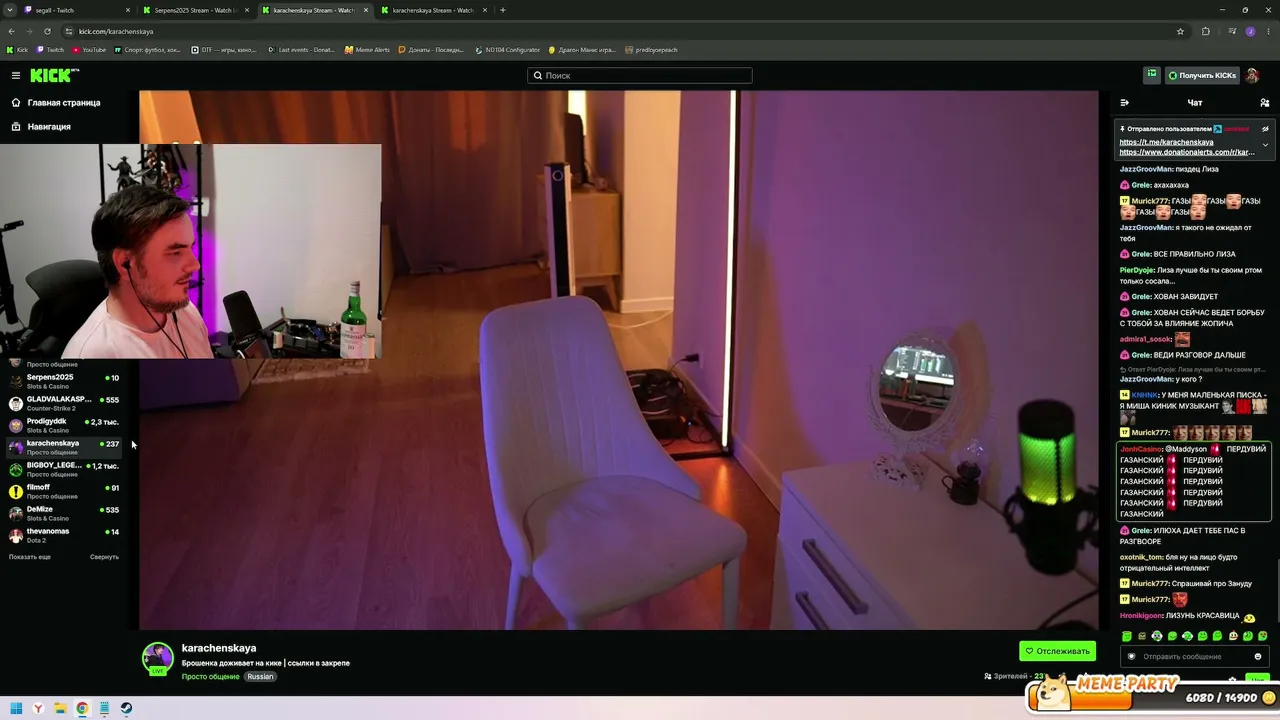This screenshot has height=720, width=1280.
Task: Click admiral_sosok username in chat
Action: click(x=1146, y=340)
